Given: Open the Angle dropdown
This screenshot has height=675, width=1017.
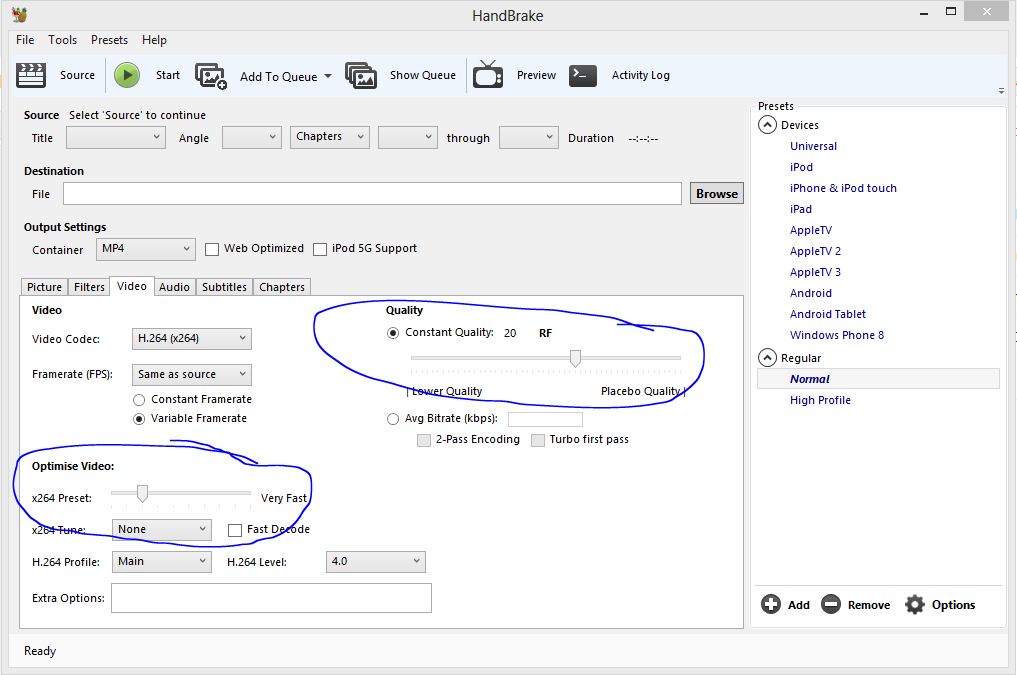Looking at the screenshot, I should pos(252,137).
